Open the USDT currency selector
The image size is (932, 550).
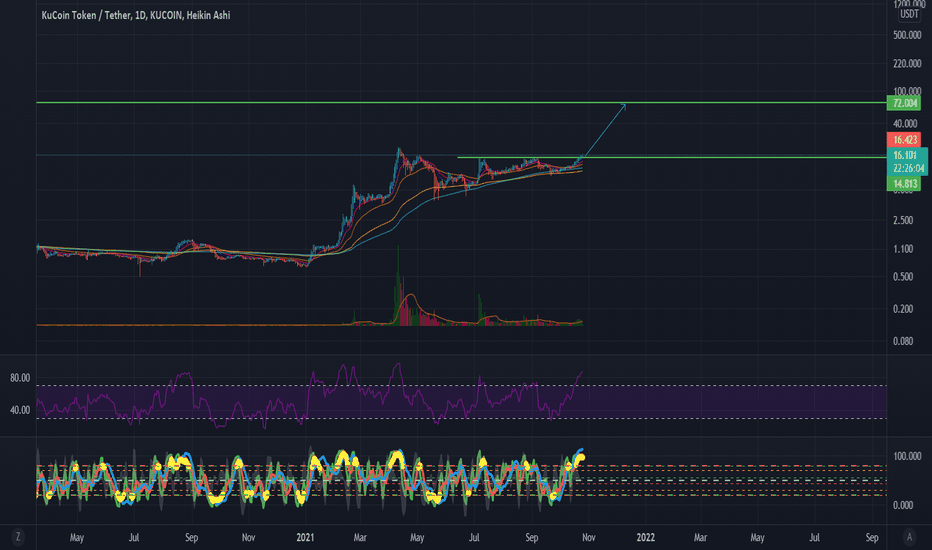(909, 14)
